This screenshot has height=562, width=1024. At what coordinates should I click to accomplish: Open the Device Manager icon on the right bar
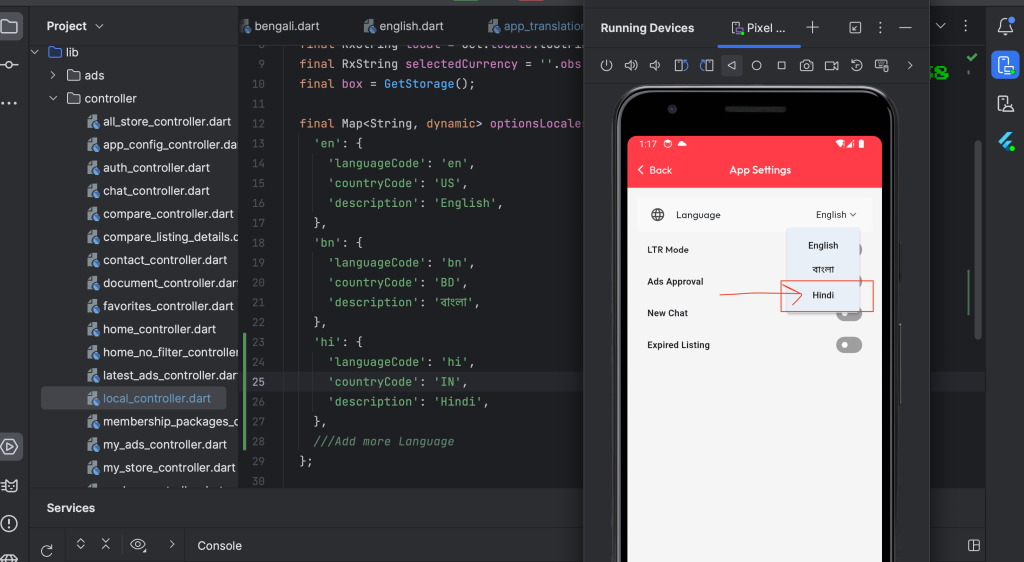coord(1006,103)
